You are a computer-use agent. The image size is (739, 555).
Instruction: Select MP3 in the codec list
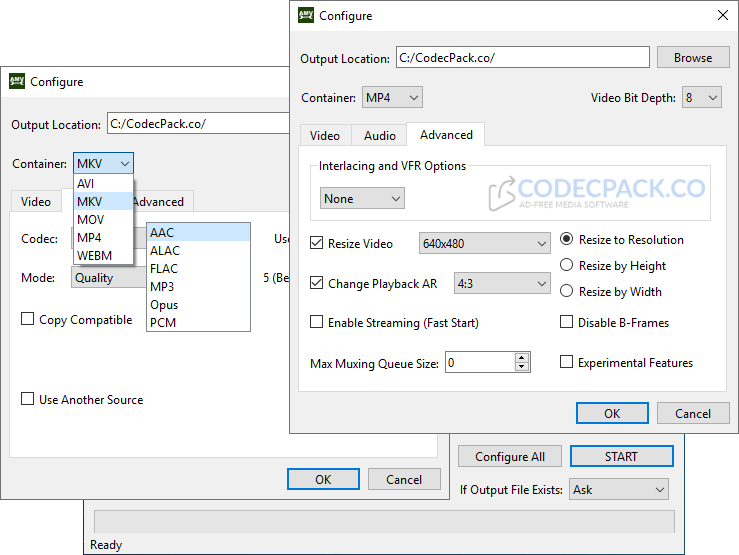198,286
